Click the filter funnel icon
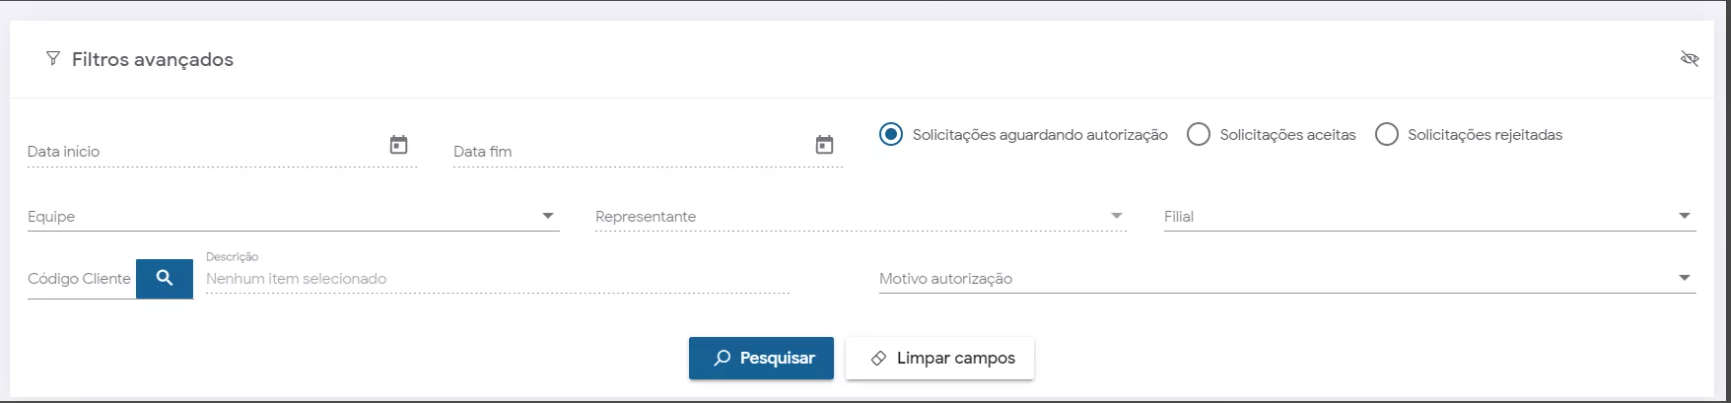The image size is (1731, 403). tap(53, 59)
